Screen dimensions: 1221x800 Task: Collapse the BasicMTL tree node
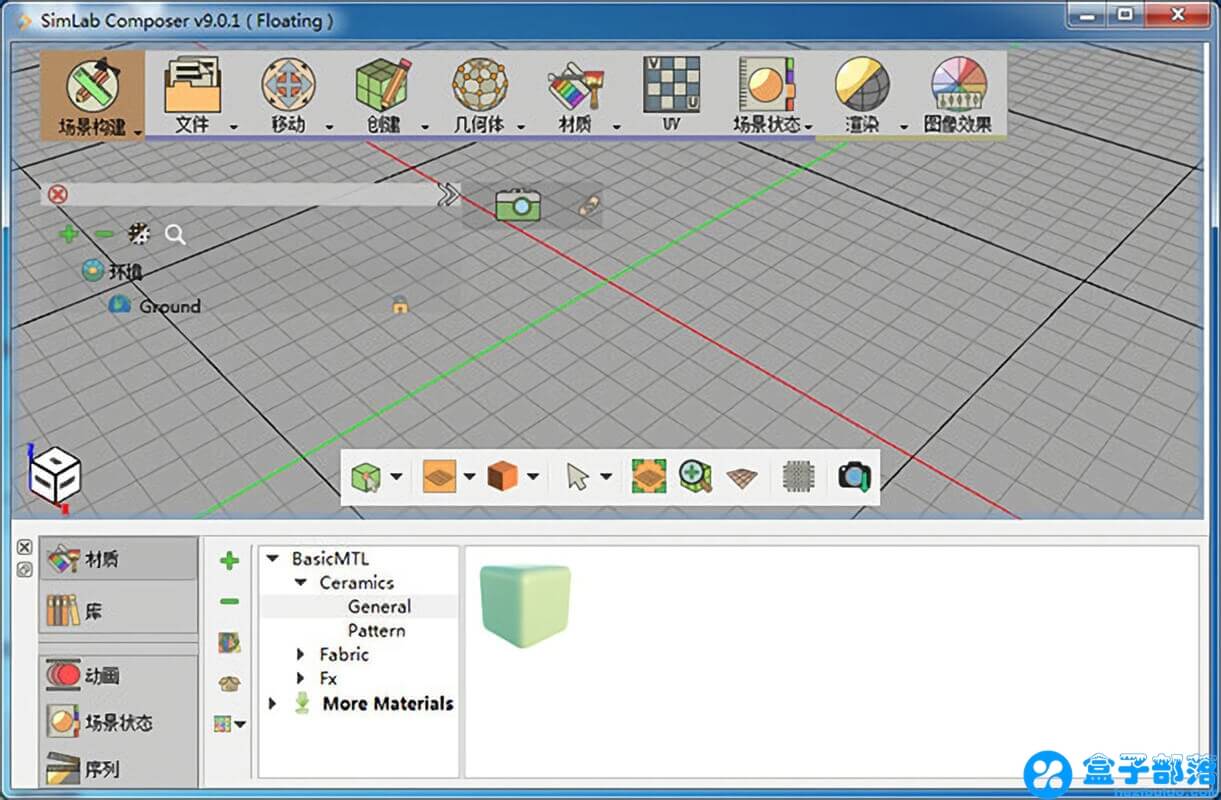(x=273, y=559)
